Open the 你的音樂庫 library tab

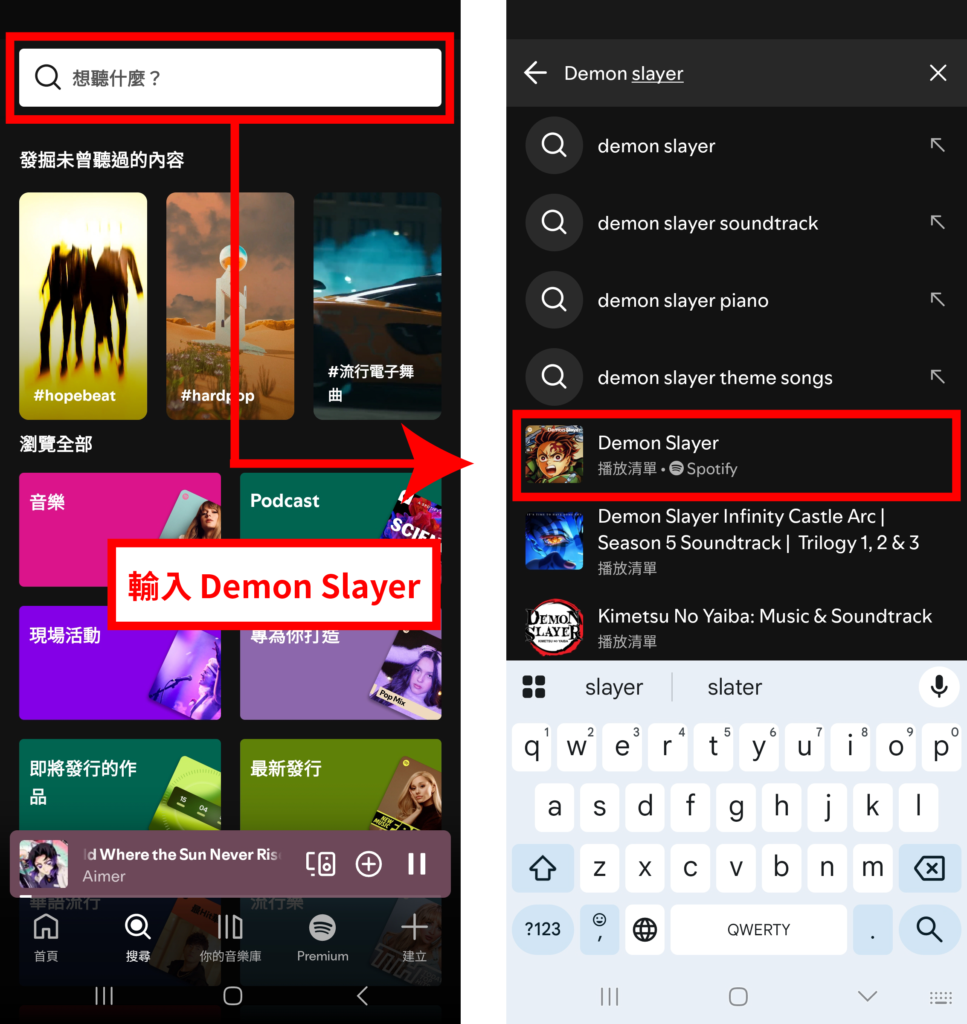pyautogui.click(x=230, y=938)
